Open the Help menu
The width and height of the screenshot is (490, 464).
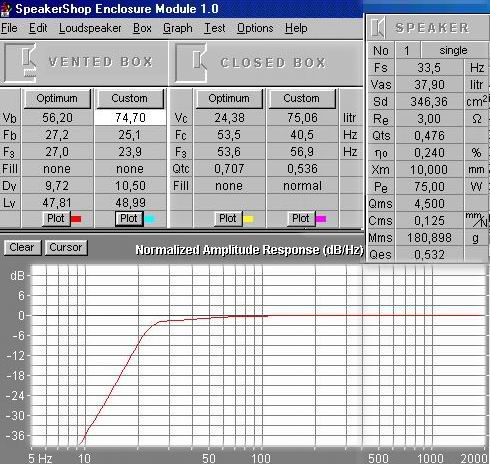296,28
